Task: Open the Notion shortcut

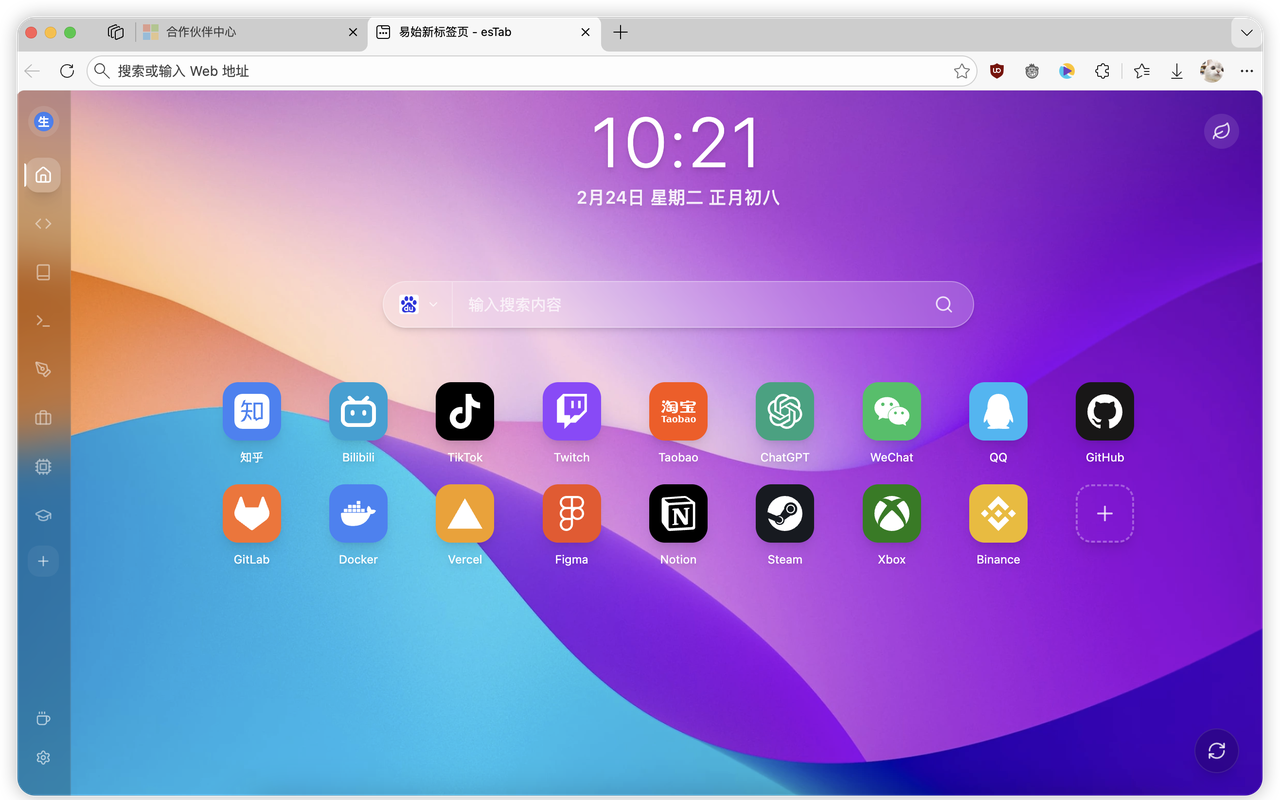Action: (x=678, y=514)
